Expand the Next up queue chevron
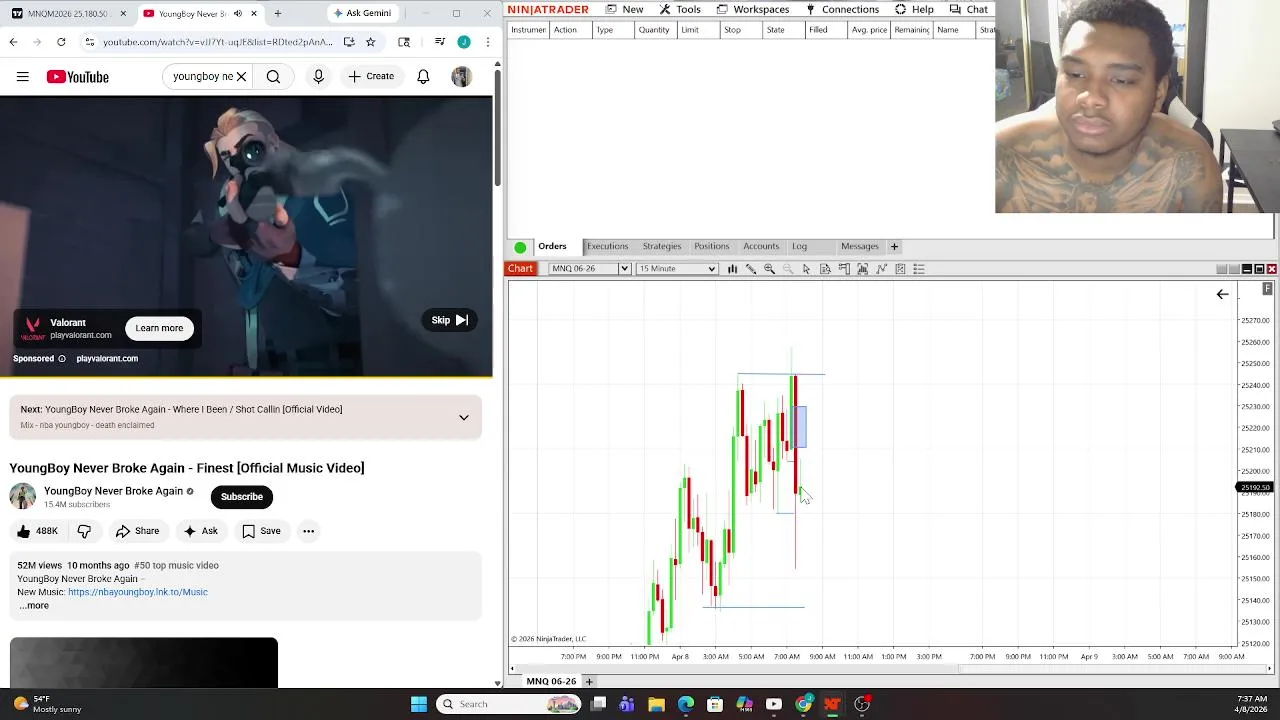Screen dimensions: 1280x720 tap(464, 417)
